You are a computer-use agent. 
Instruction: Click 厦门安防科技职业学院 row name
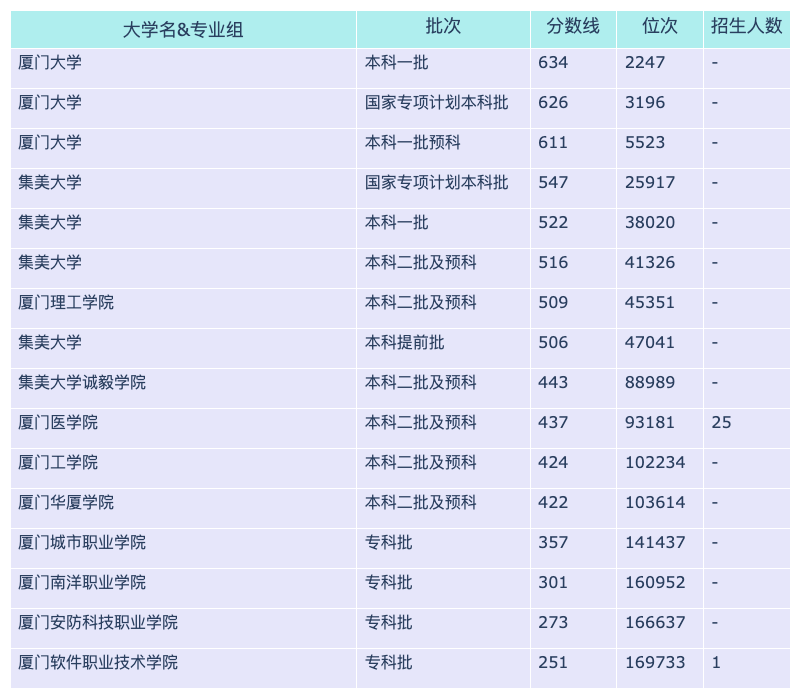click(98, 622)
